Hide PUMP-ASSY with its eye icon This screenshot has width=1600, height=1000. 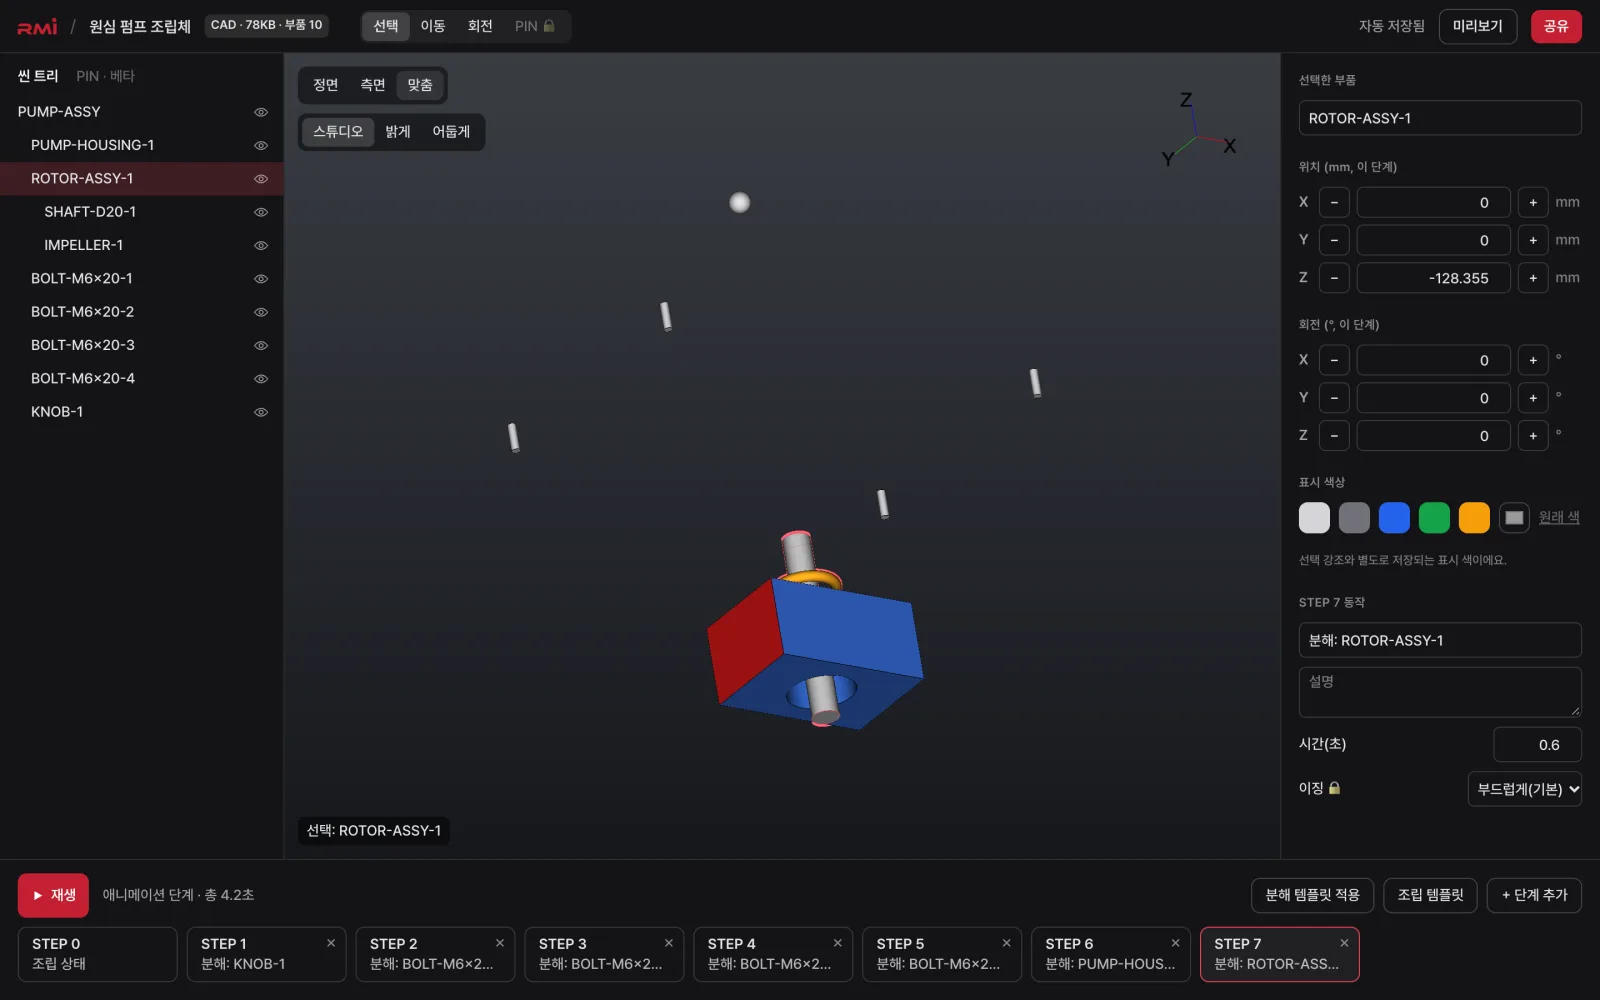[x=261, y=112]
